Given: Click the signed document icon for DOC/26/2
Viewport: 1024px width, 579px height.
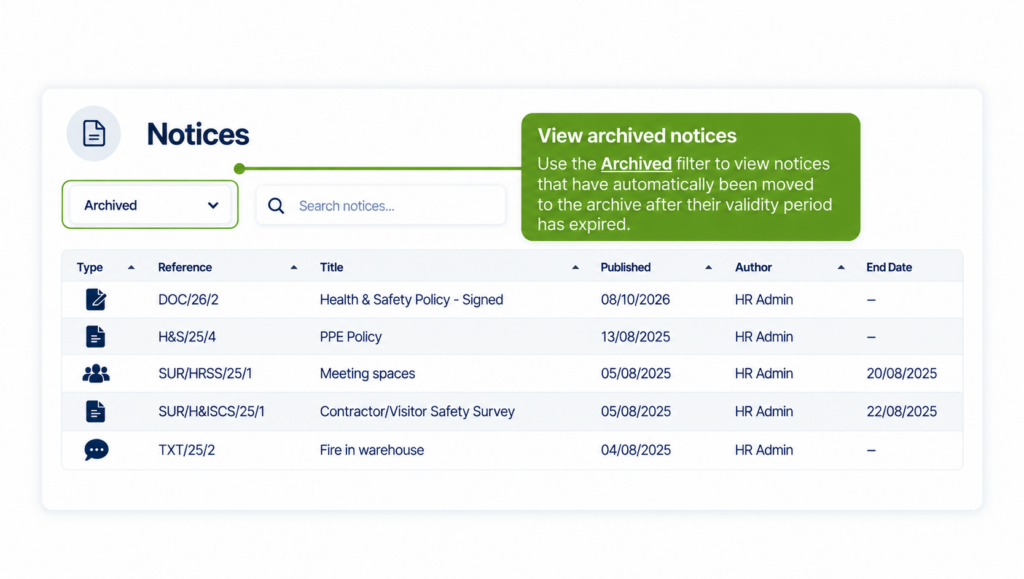Looking at the screenshot, I should tap(96, 299).
